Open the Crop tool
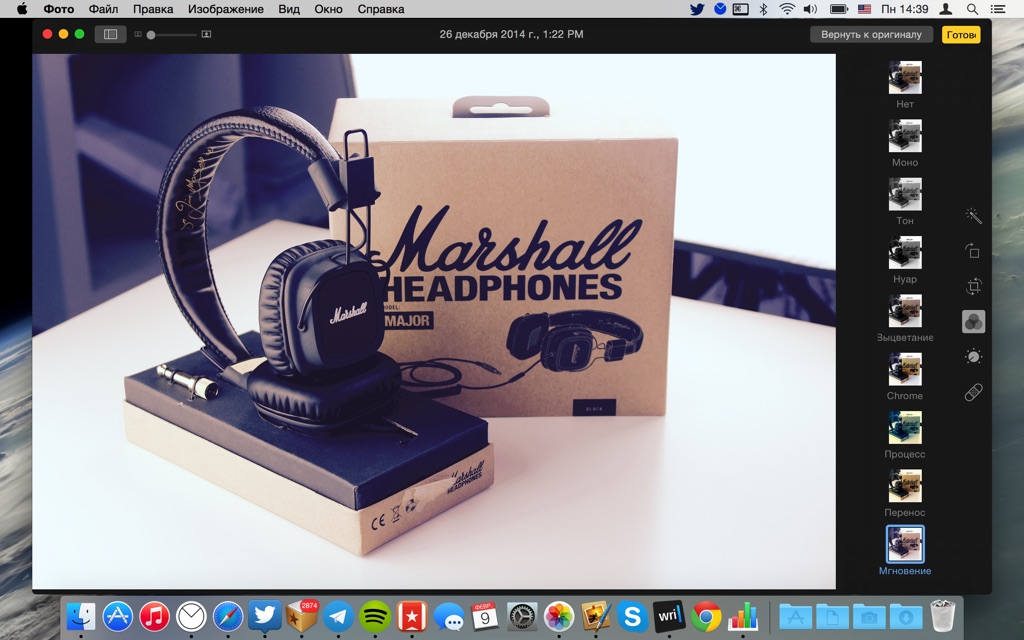 click(973, 286)
